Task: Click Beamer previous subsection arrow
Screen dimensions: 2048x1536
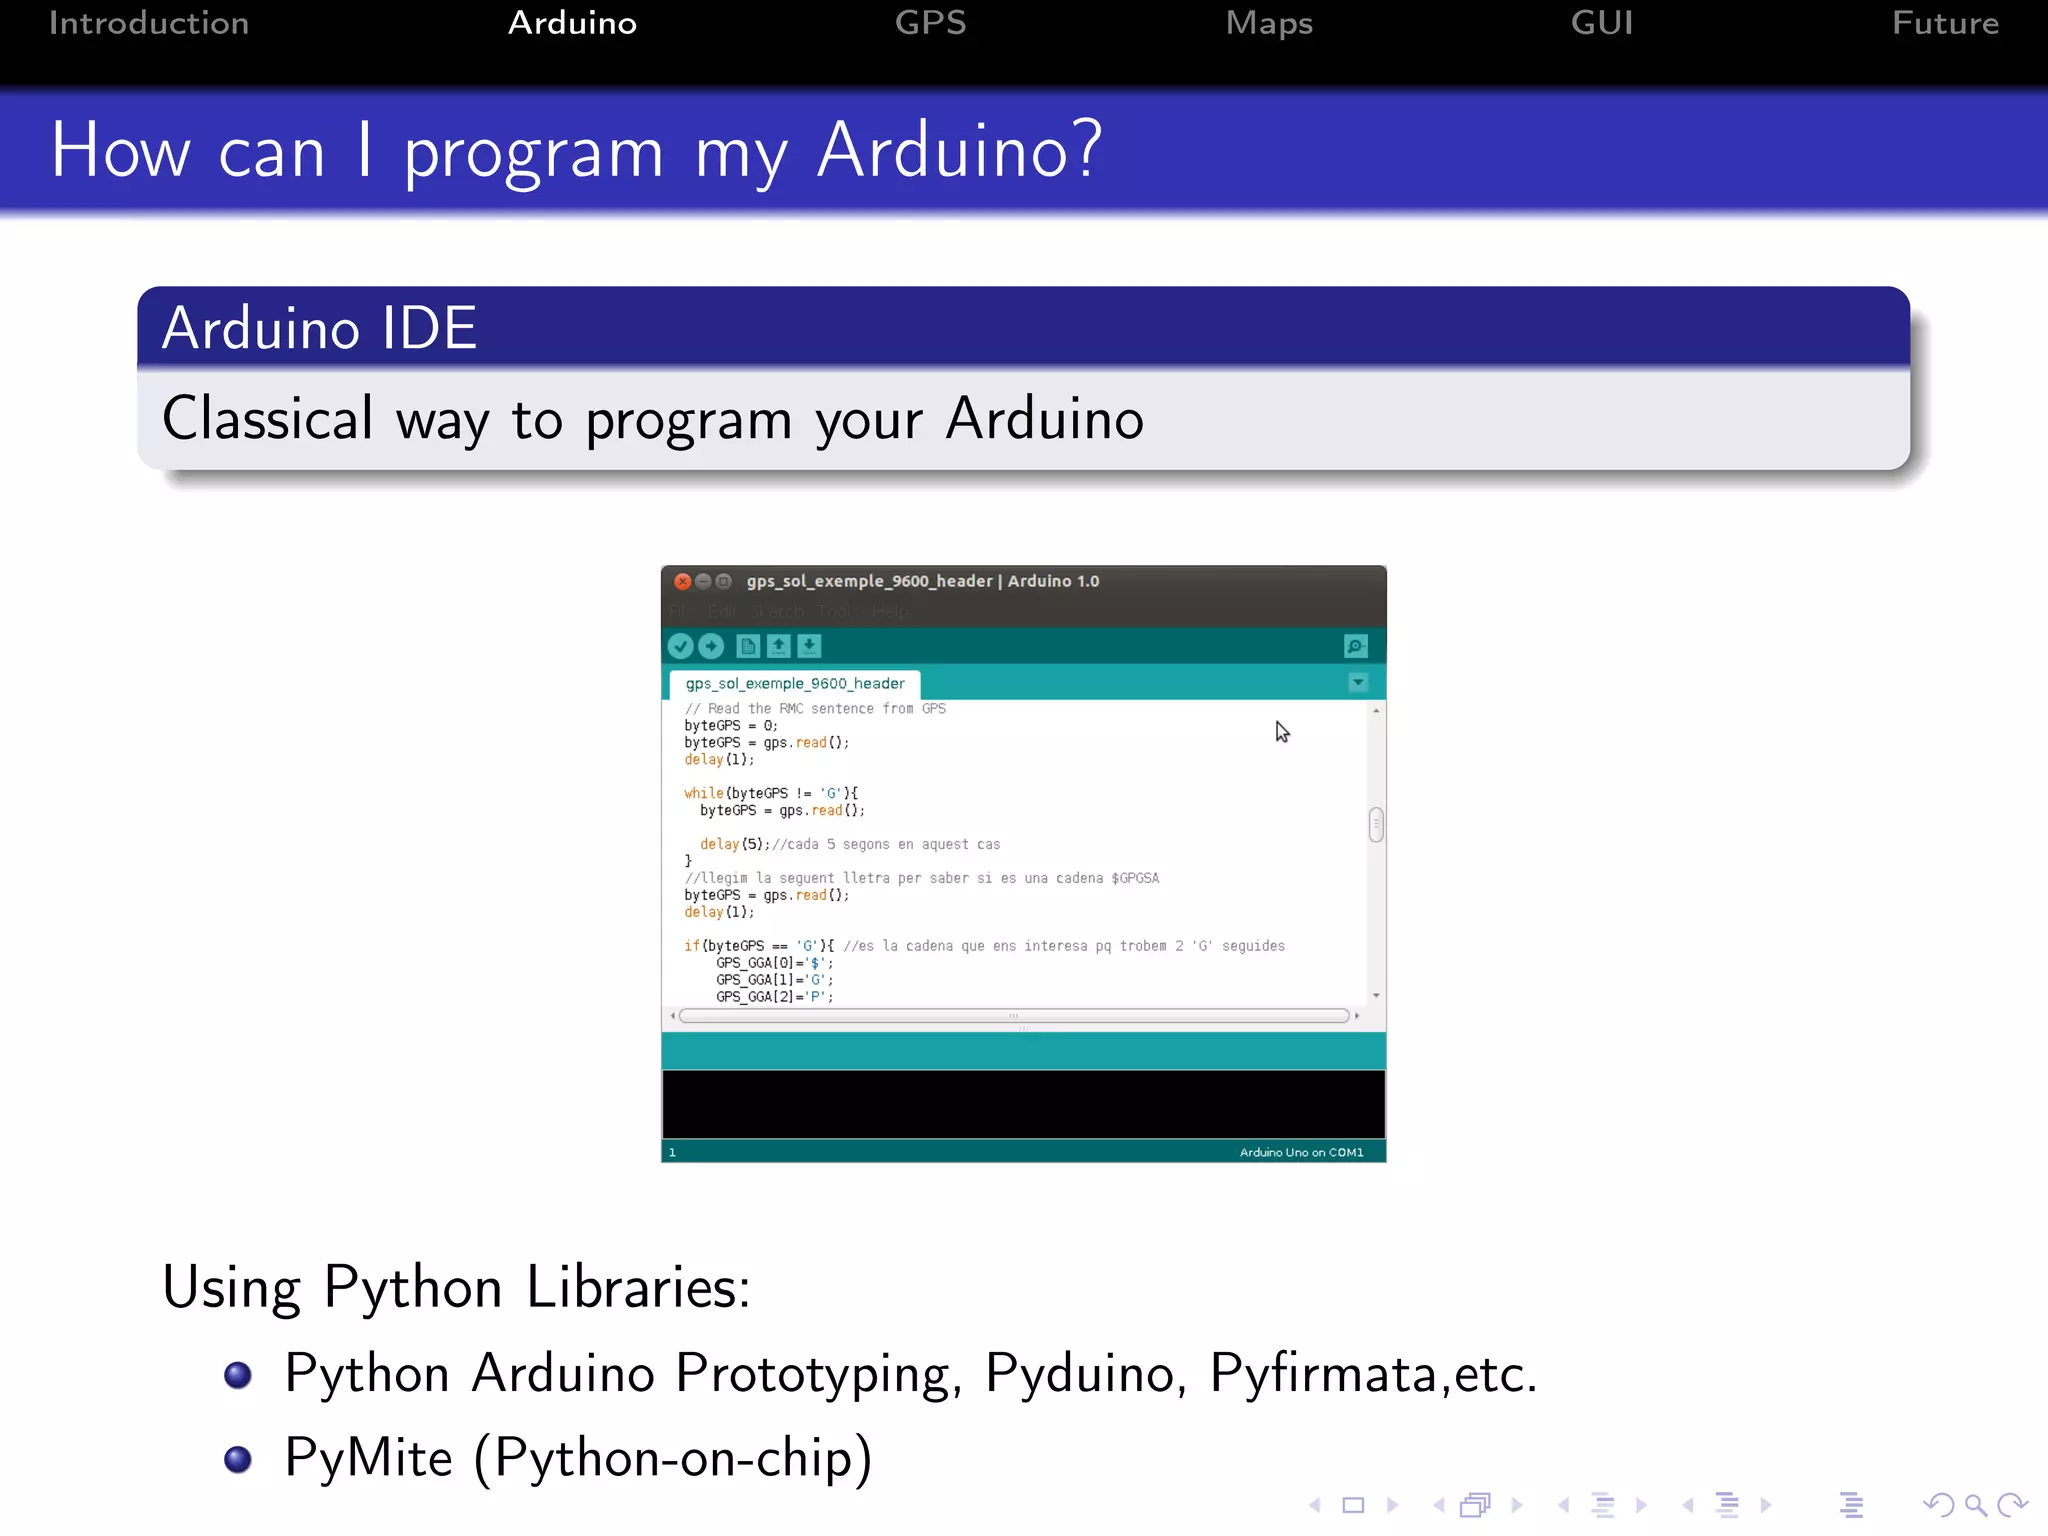Action: tap(1563, 1505)
